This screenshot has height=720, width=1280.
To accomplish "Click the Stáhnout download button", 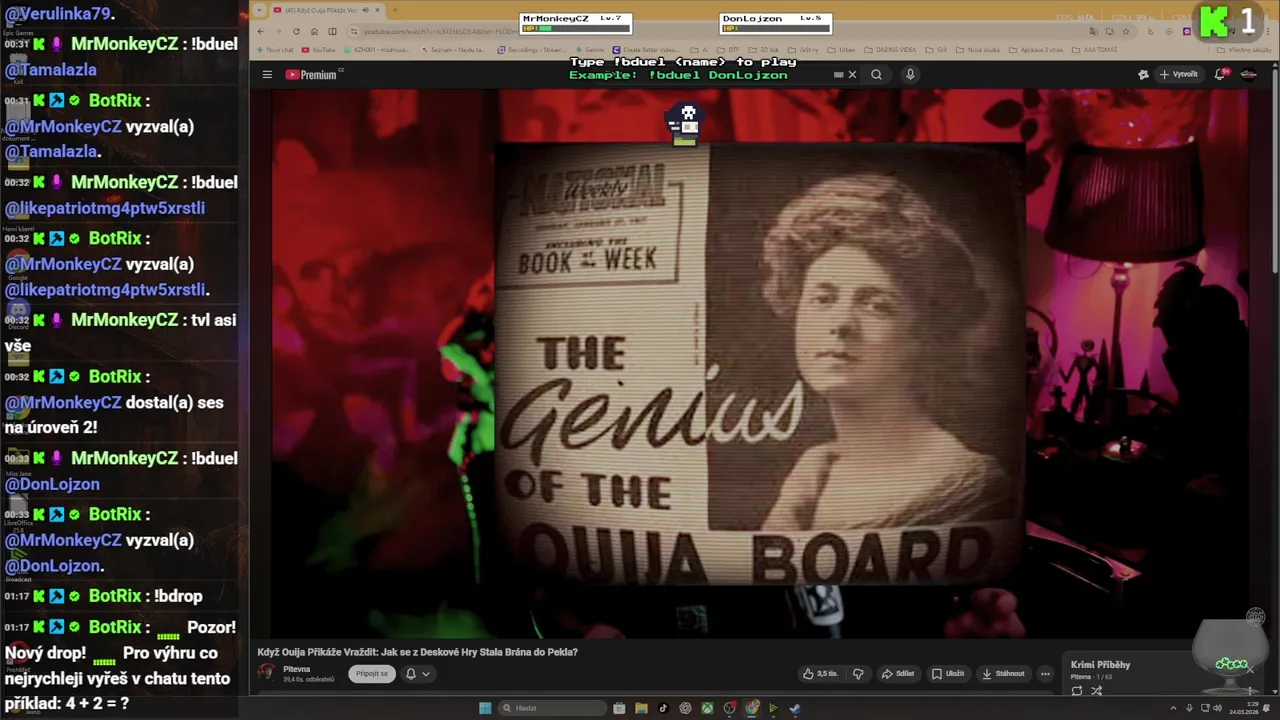I will [x=1002, y=673].
